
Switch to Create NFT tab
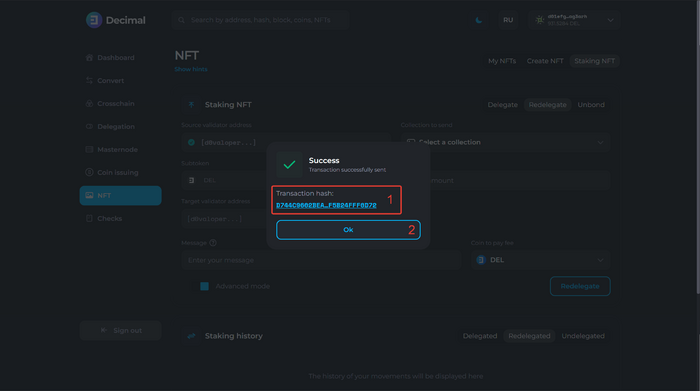545,61
